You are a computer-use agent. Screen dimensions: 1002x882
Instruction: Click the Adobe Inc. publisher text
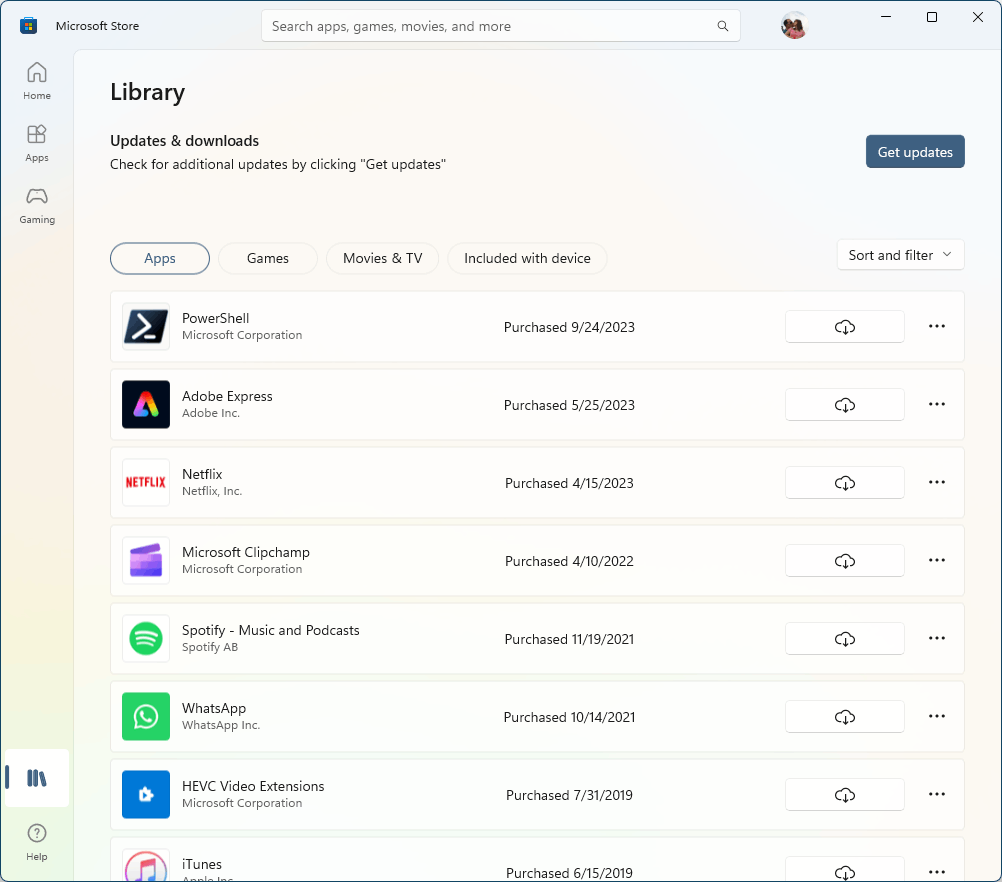[211, 413]
